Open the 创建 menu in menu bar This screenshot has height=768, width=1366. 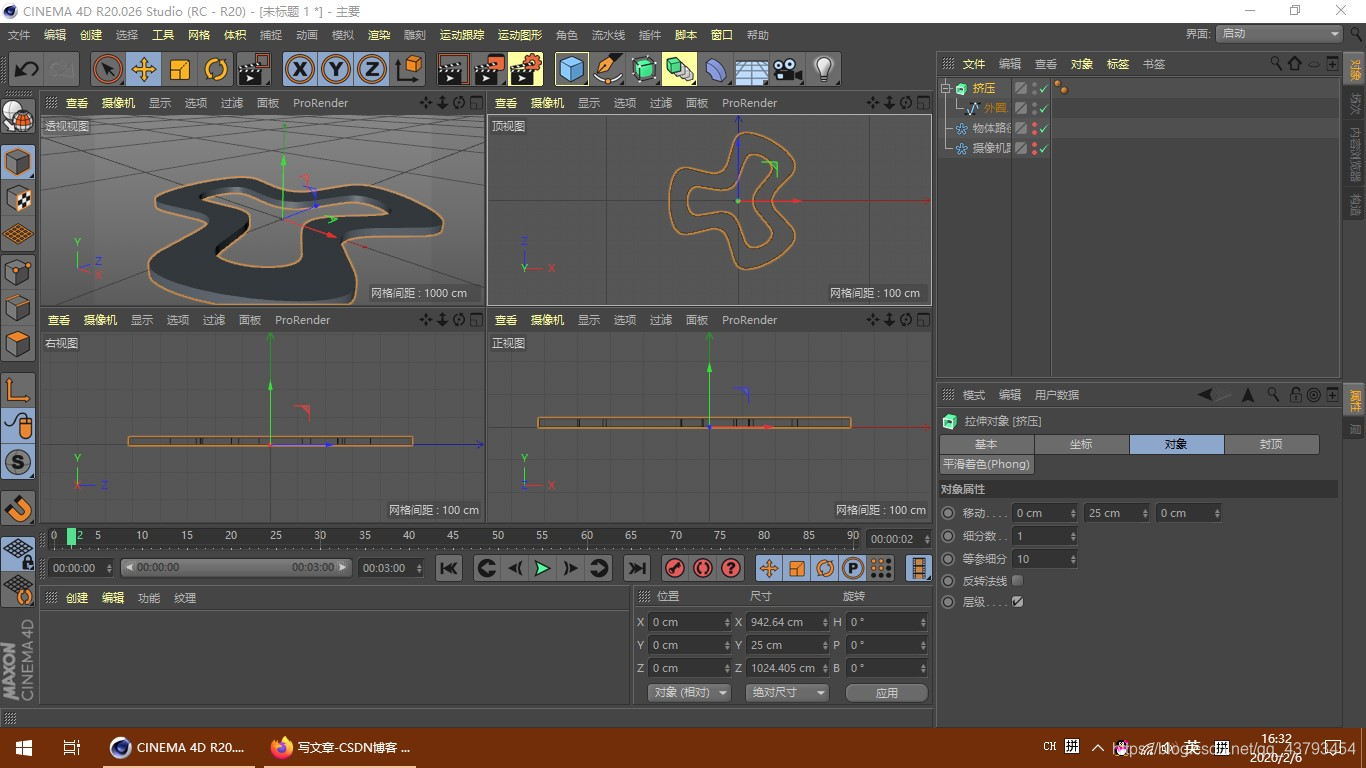point(91,35)
